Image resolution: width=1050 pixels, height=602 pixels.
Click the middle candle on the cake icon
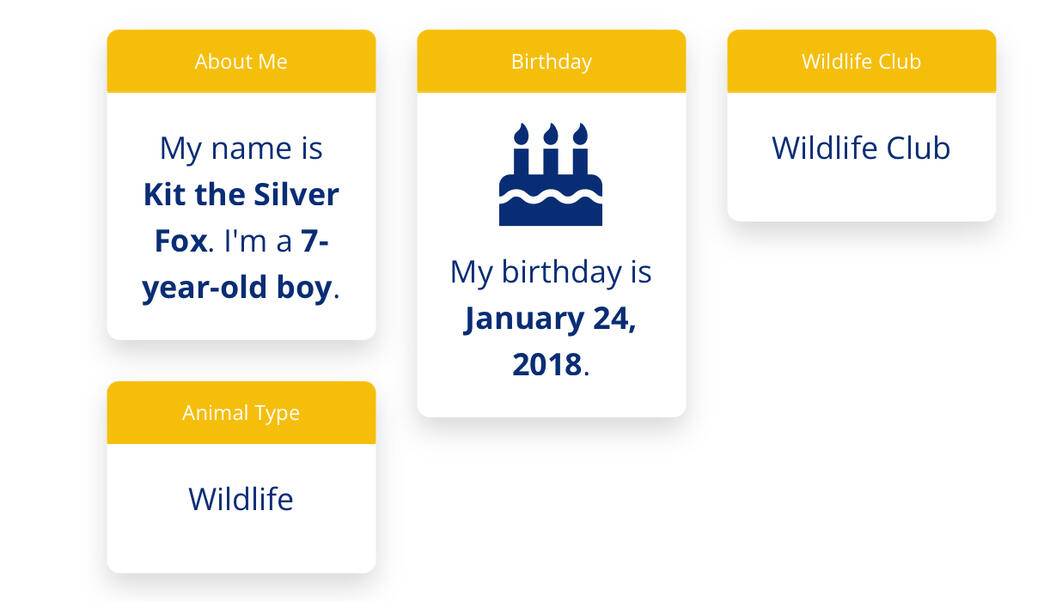(550, 149)
